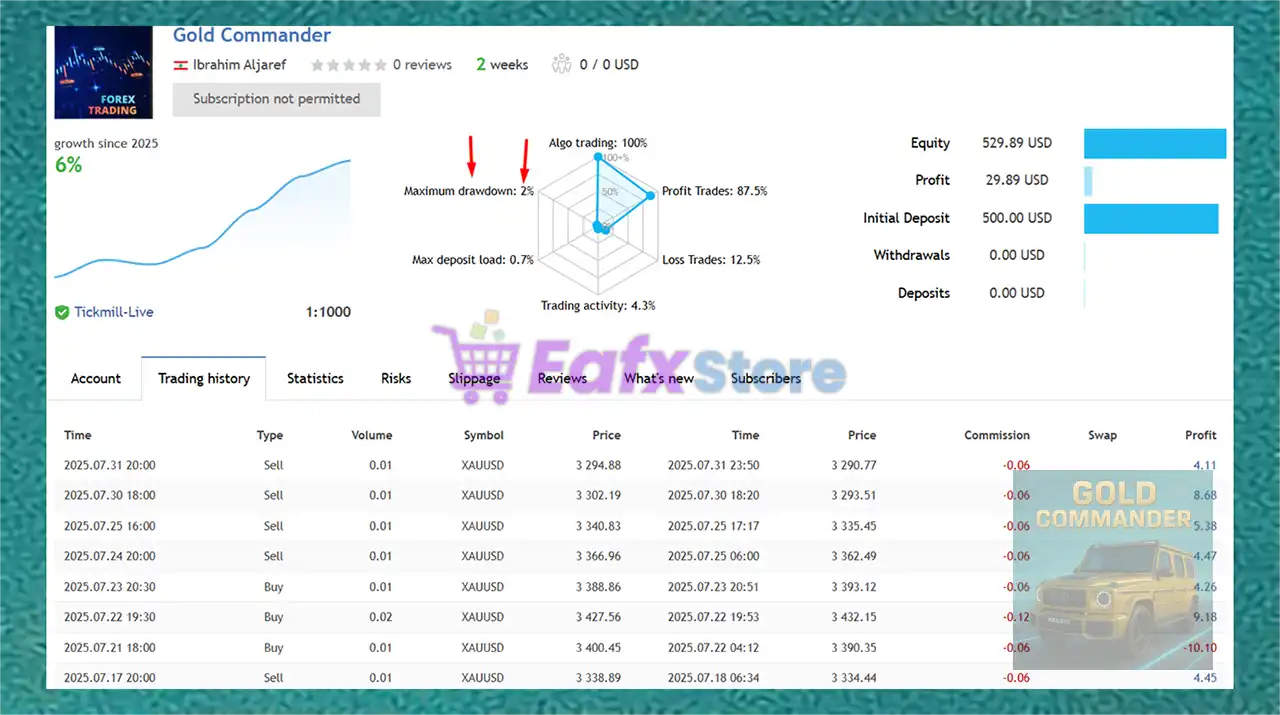The width and height of the screenshot is (1280, 715).
Task: Switch to the Risks tab
Action: click(396, 378)
